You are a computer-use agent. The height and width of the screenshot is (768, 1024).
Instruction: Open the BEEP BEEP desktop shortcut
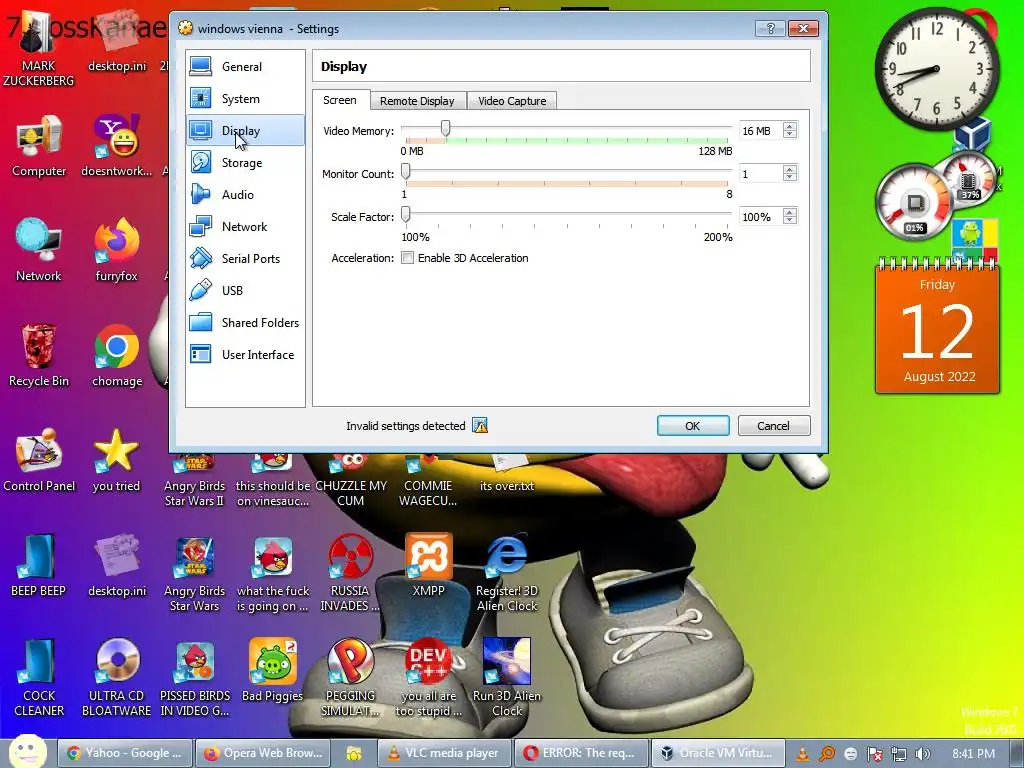pos(39,566)
